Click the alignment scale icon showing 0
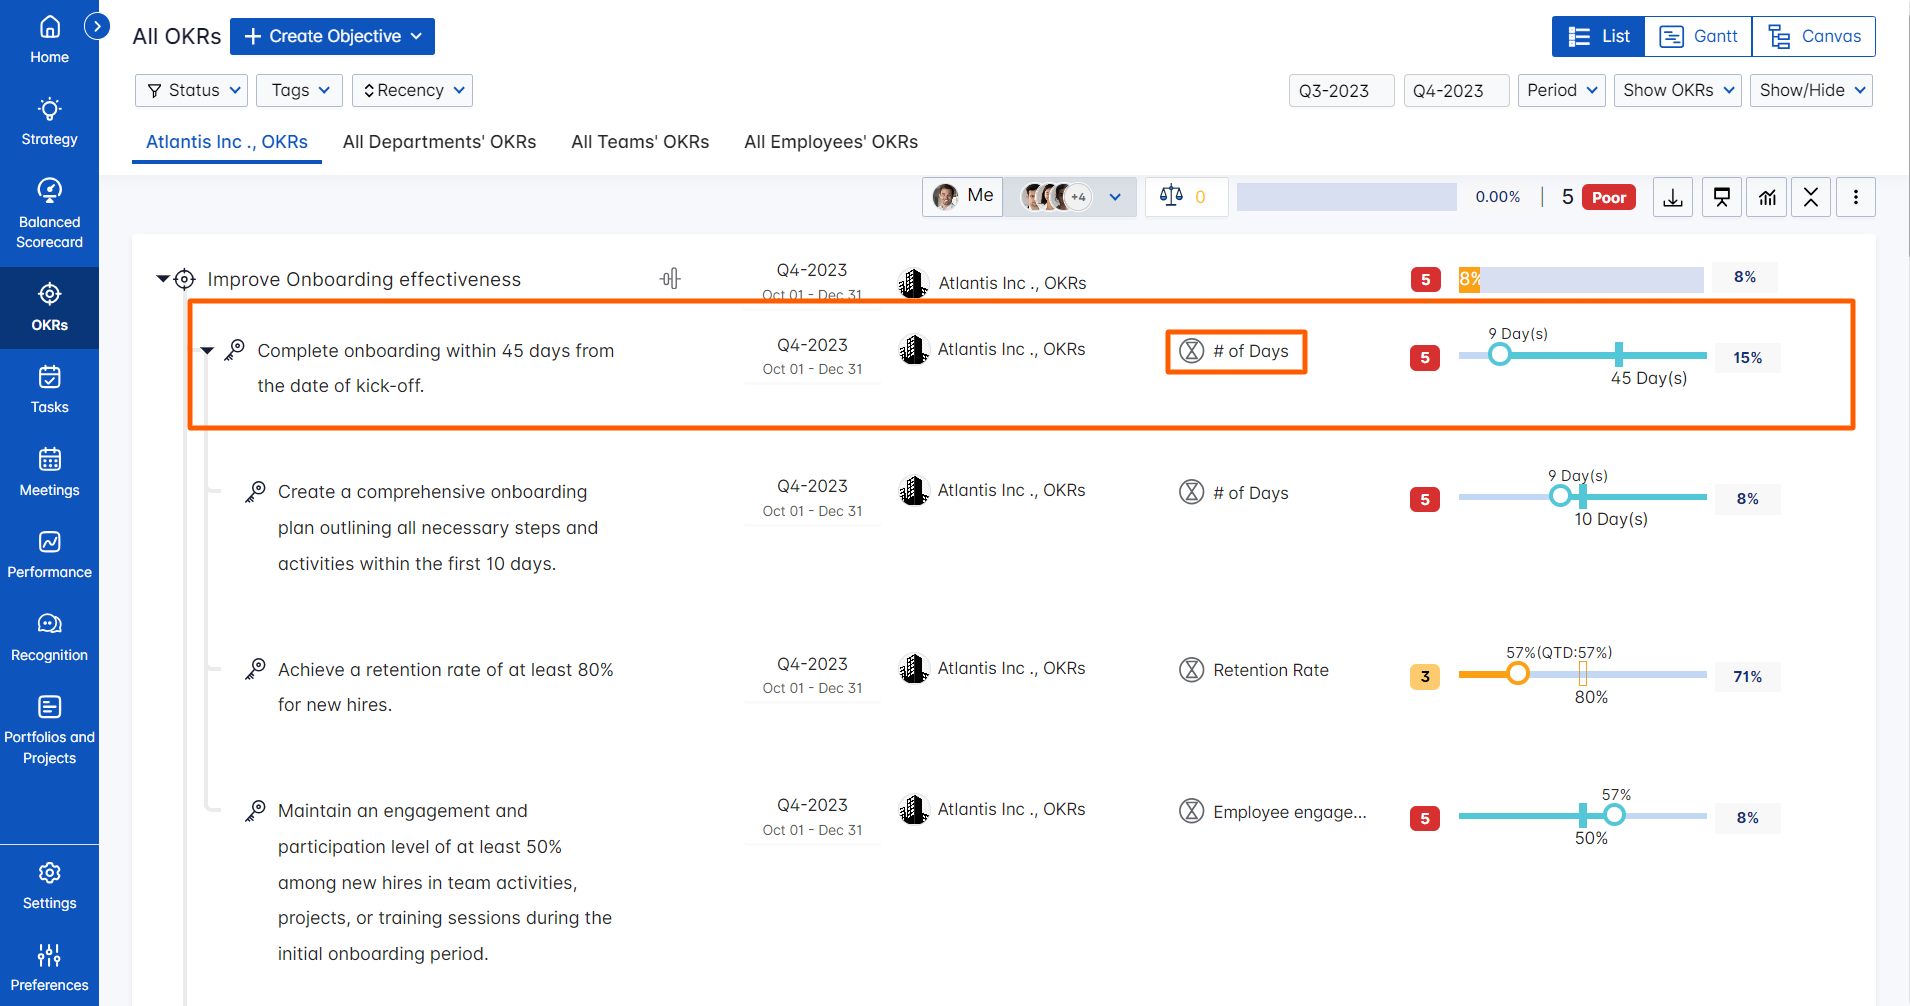 (1186, 196)
